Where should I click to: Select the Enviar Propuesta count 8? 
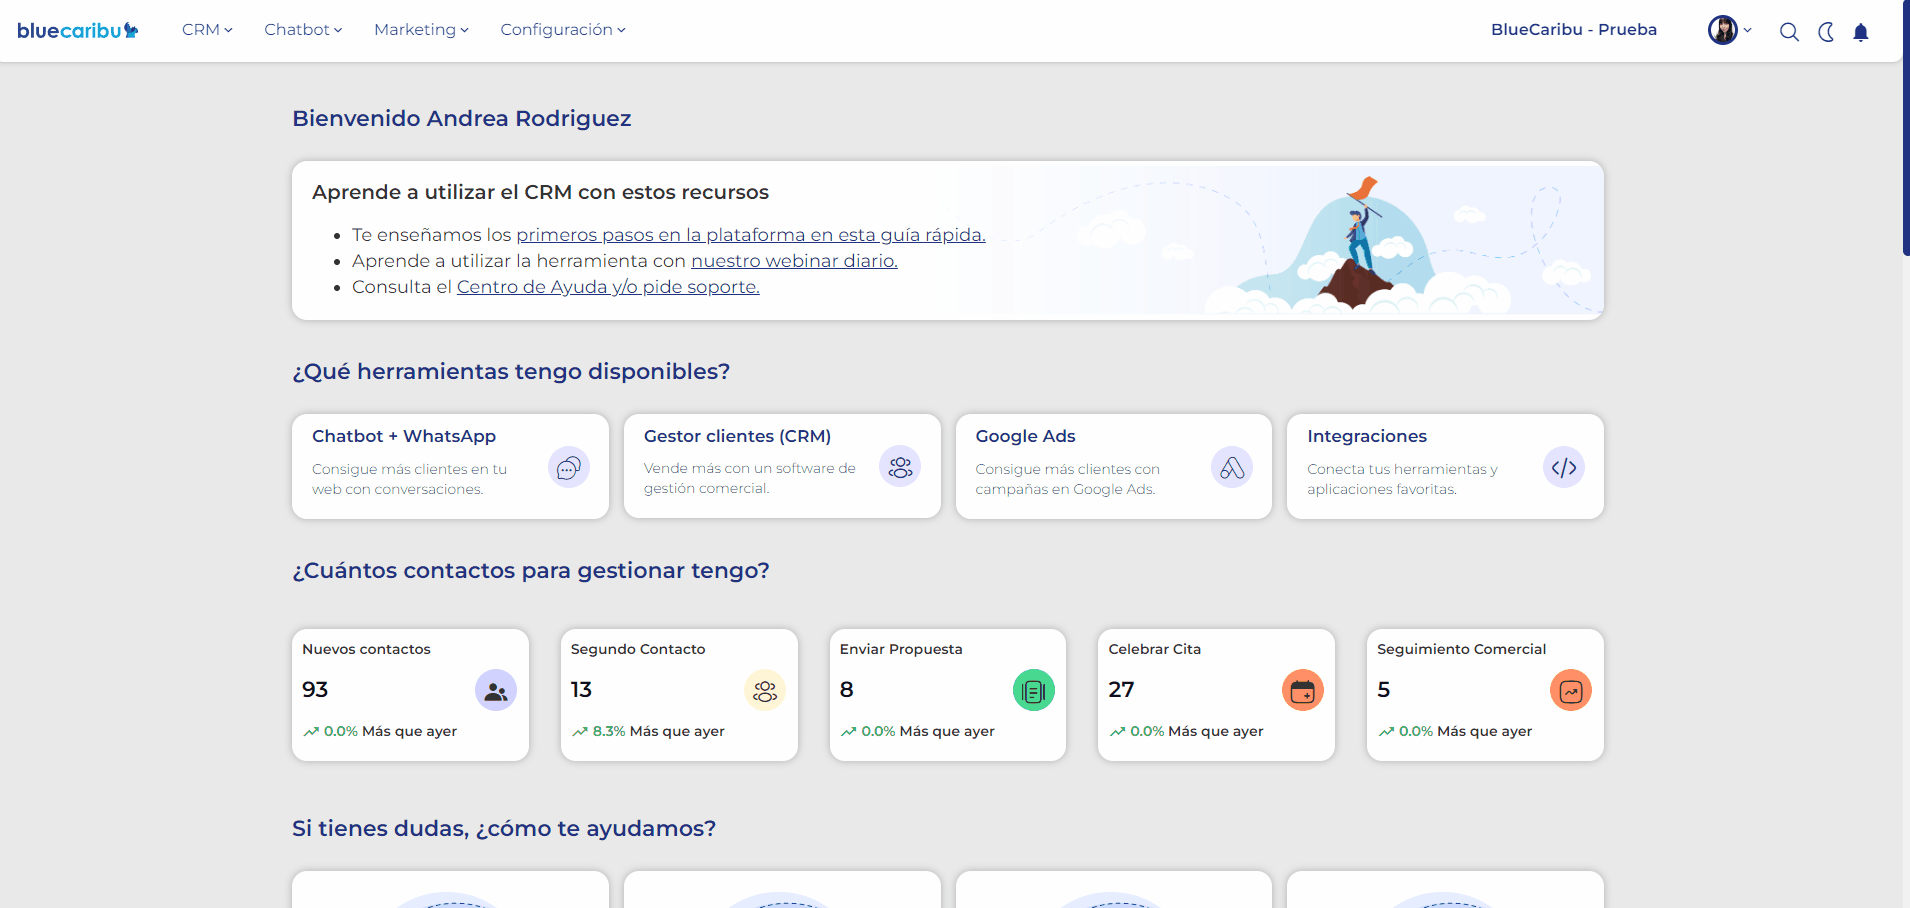[x=847, y=690]
